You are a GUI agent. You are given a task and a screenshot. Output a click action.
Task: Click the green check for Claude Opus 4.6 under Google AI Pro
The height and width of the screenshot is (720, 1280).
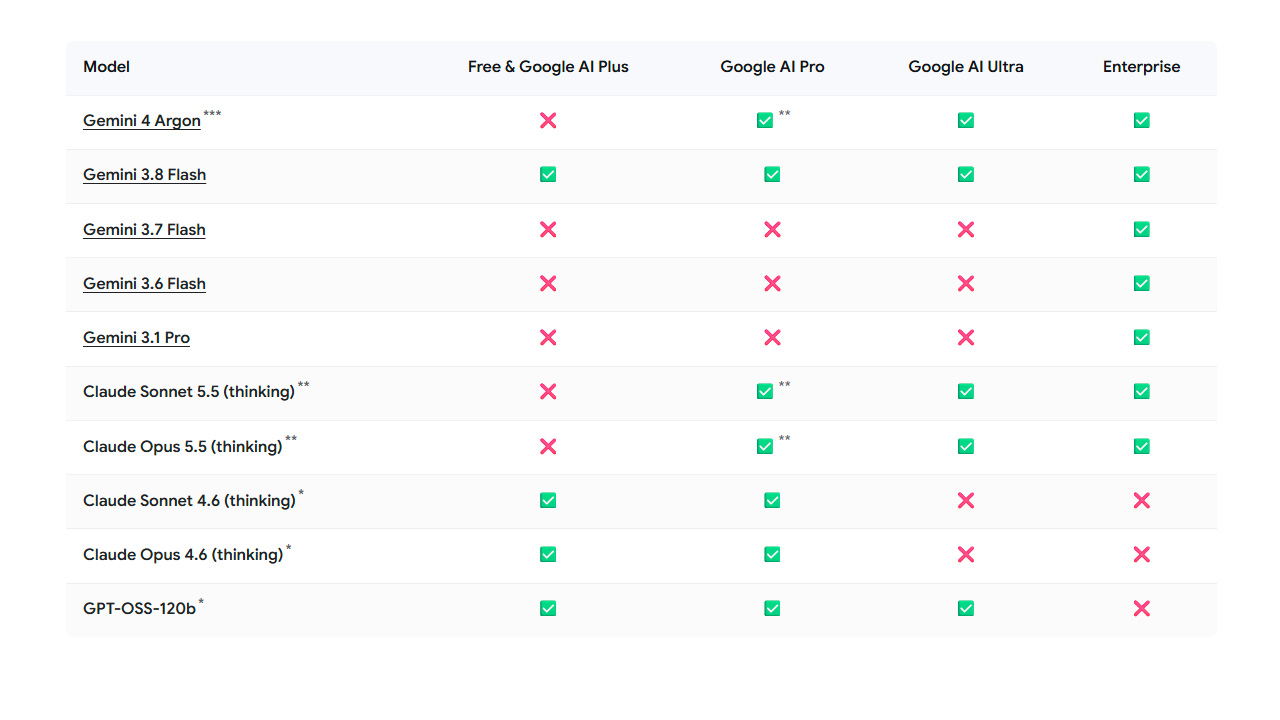click(x=772, y=555)
